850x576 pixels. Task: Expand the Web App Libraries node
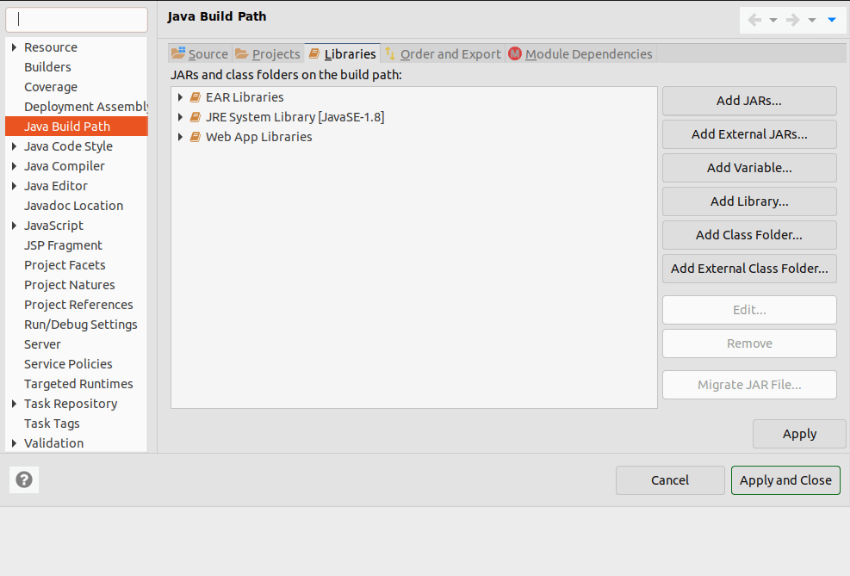coord(180,137)
